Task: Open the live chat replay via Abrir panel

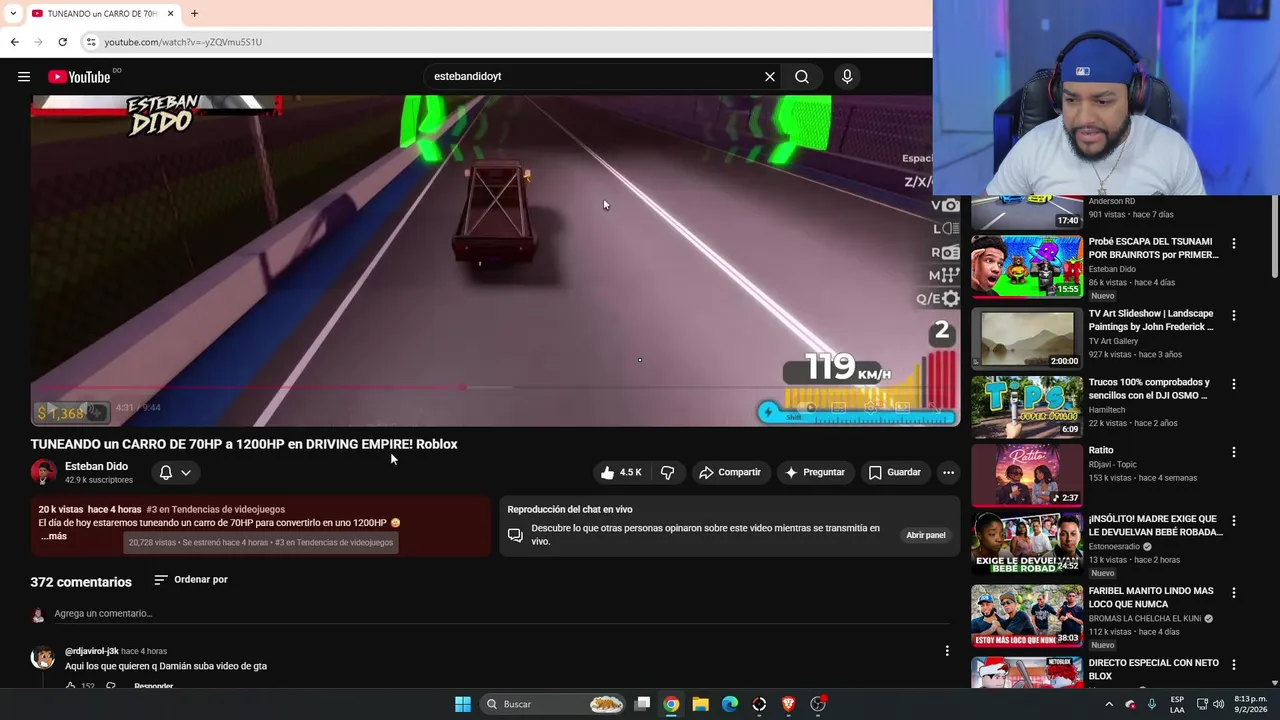Action: (x=925, y=535)
